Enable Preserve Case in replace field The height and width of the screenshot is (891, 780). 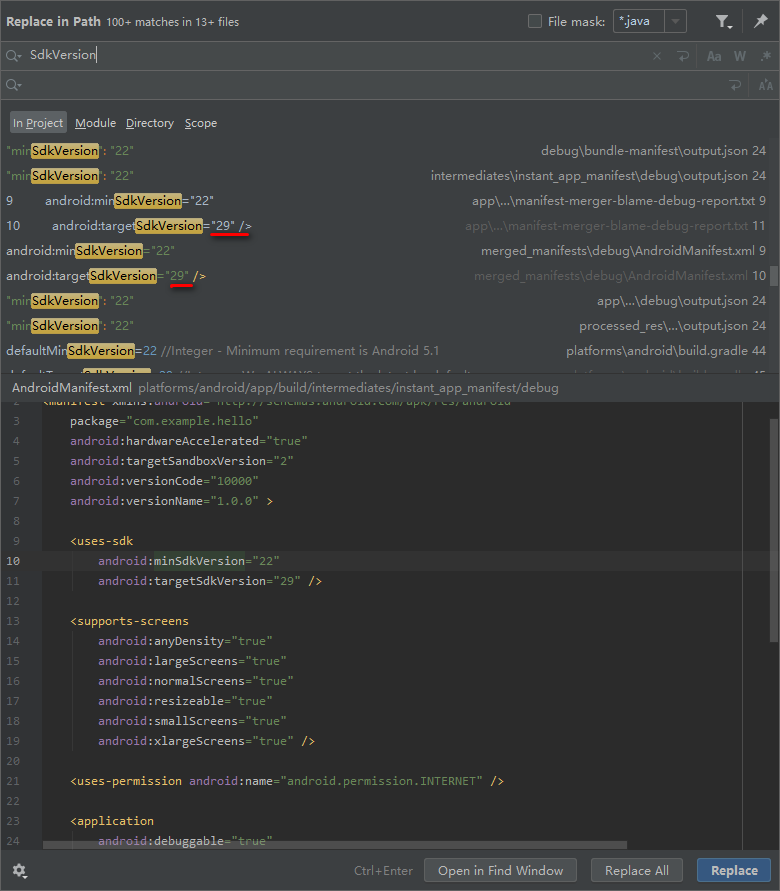[x=765, y=85]
